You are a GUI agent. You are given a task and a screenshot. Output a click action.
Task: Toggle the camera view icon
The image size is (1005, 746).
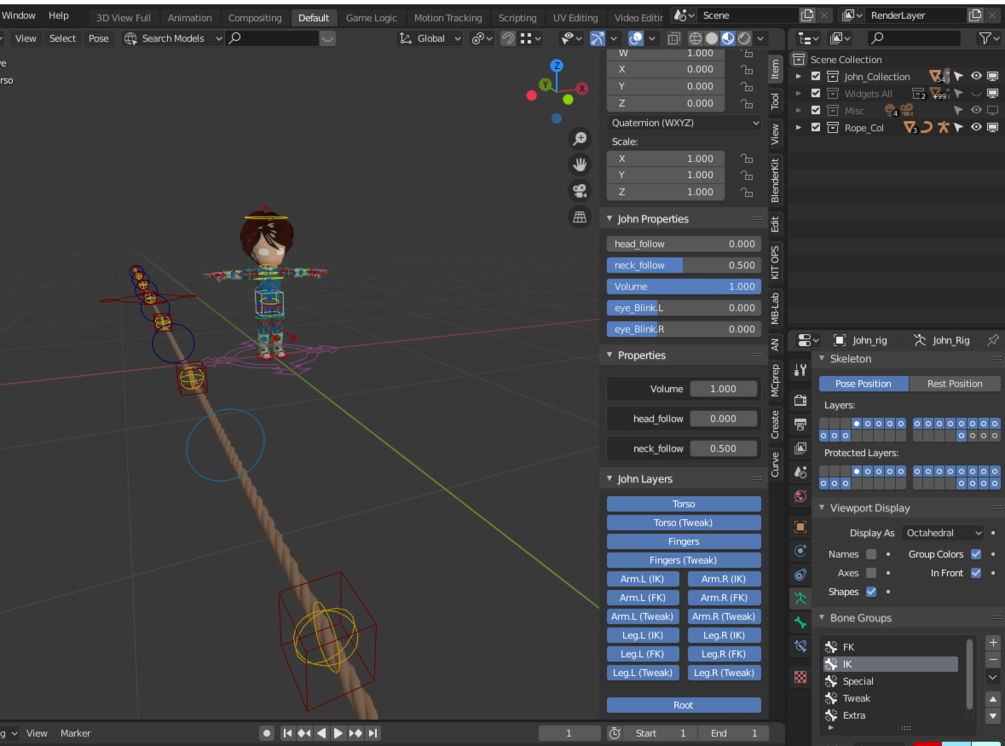click(x=580, y=191)
